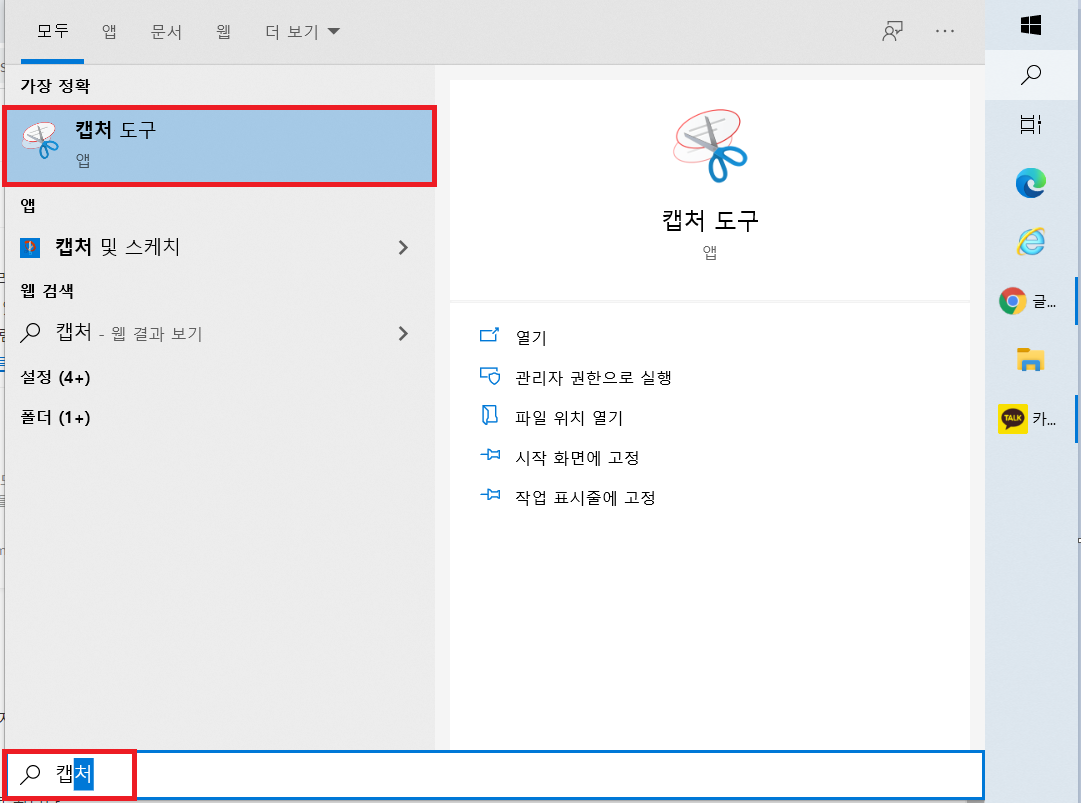This screenshot has height=803, width=1081.
Task: Click the 웹 검색 section heading
Action: pyautogui.click(x=47, y=291)
